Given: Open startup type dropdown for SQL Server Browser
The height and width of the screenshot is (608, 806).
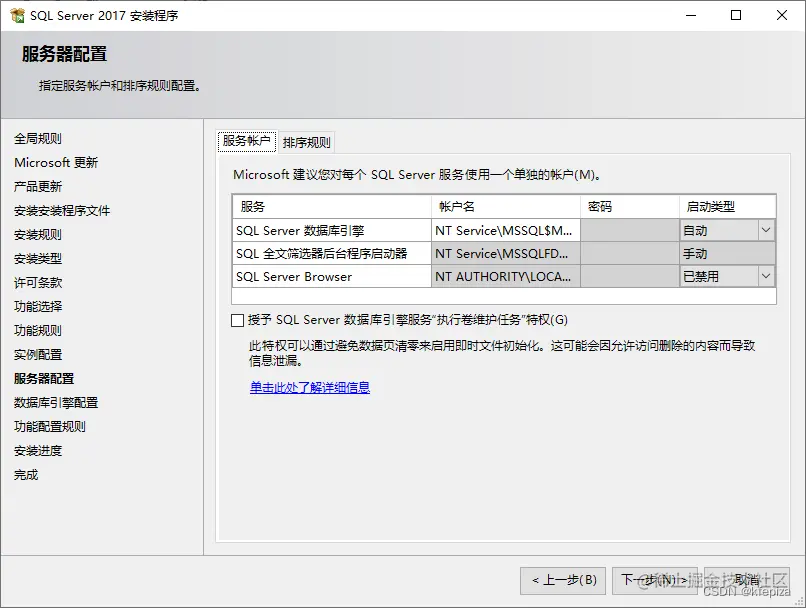Looking at the screenshot, I should 767,277.
